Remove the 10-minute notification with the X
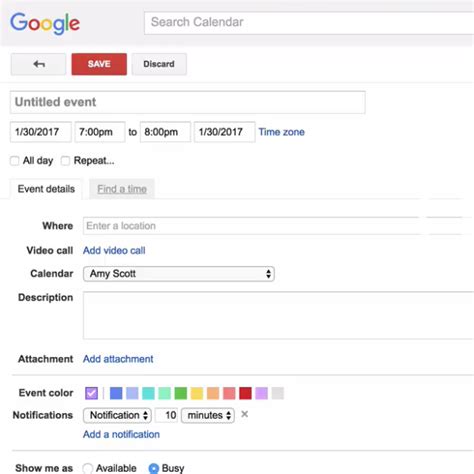Screen dimensions: 474x474 click(244, 414)
